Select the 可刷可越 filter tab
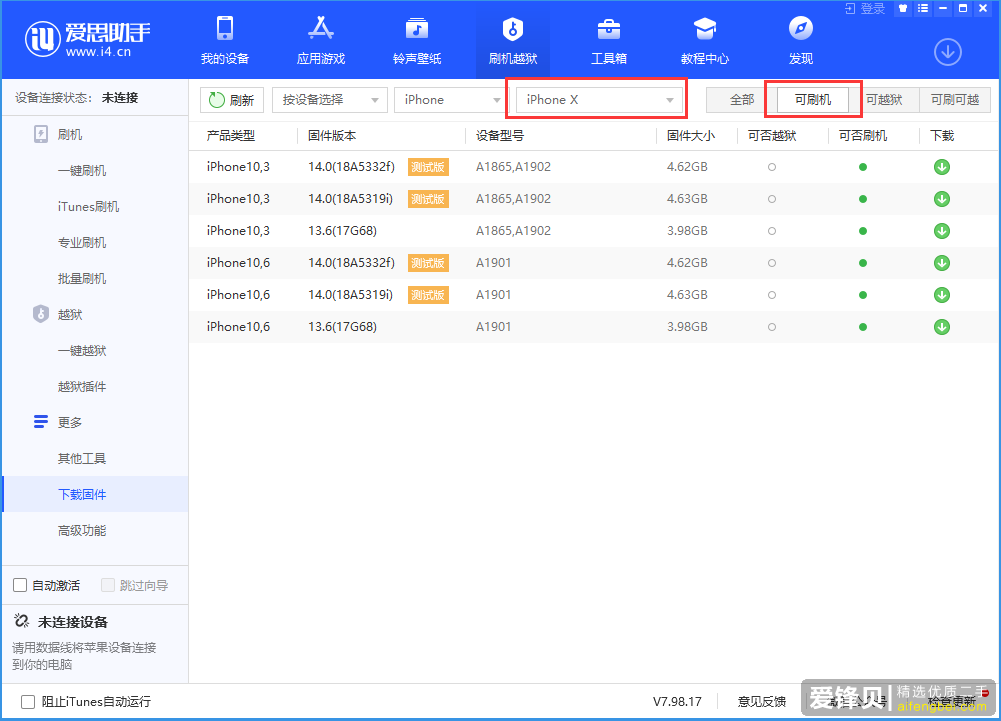 955,100
